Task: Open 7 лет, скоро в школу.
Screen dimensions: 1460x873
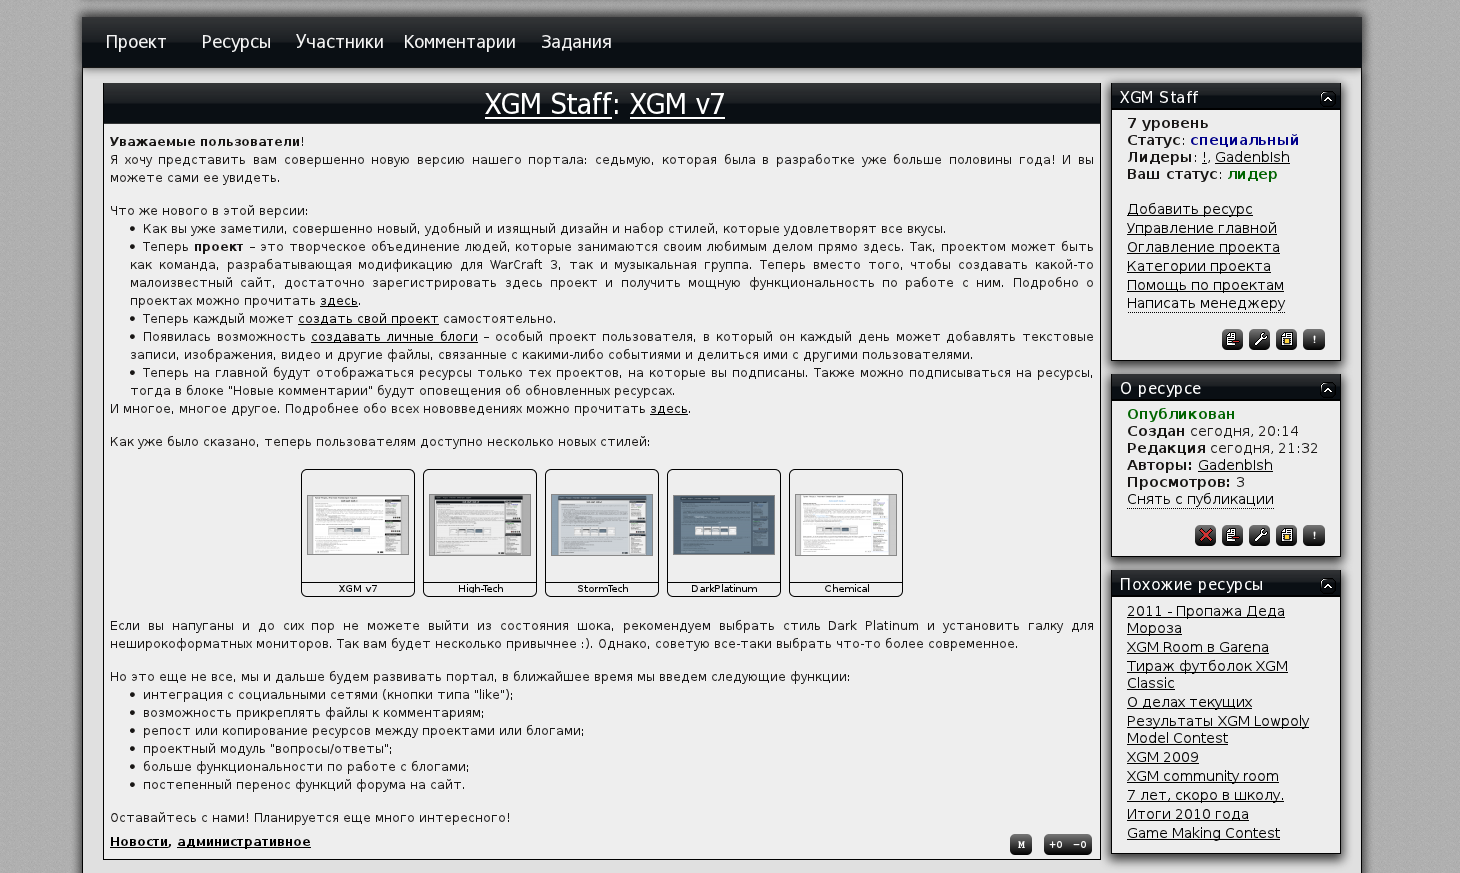Action: pos(1205,795)
